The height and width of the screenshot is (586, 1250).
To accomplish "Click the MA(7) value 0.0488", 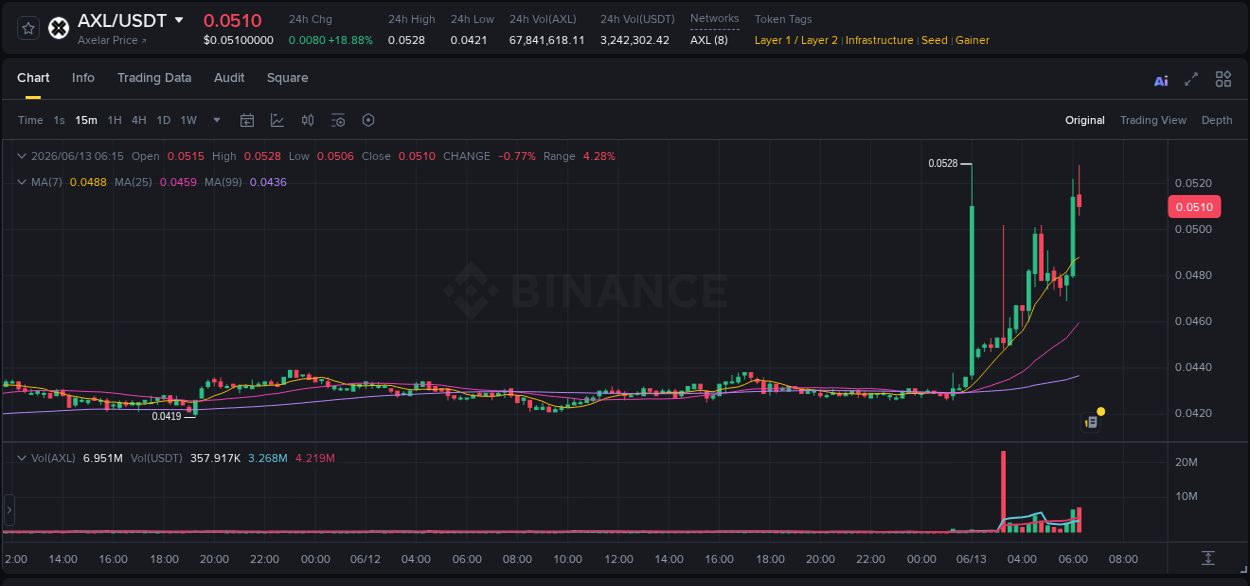I will [88, 182].
